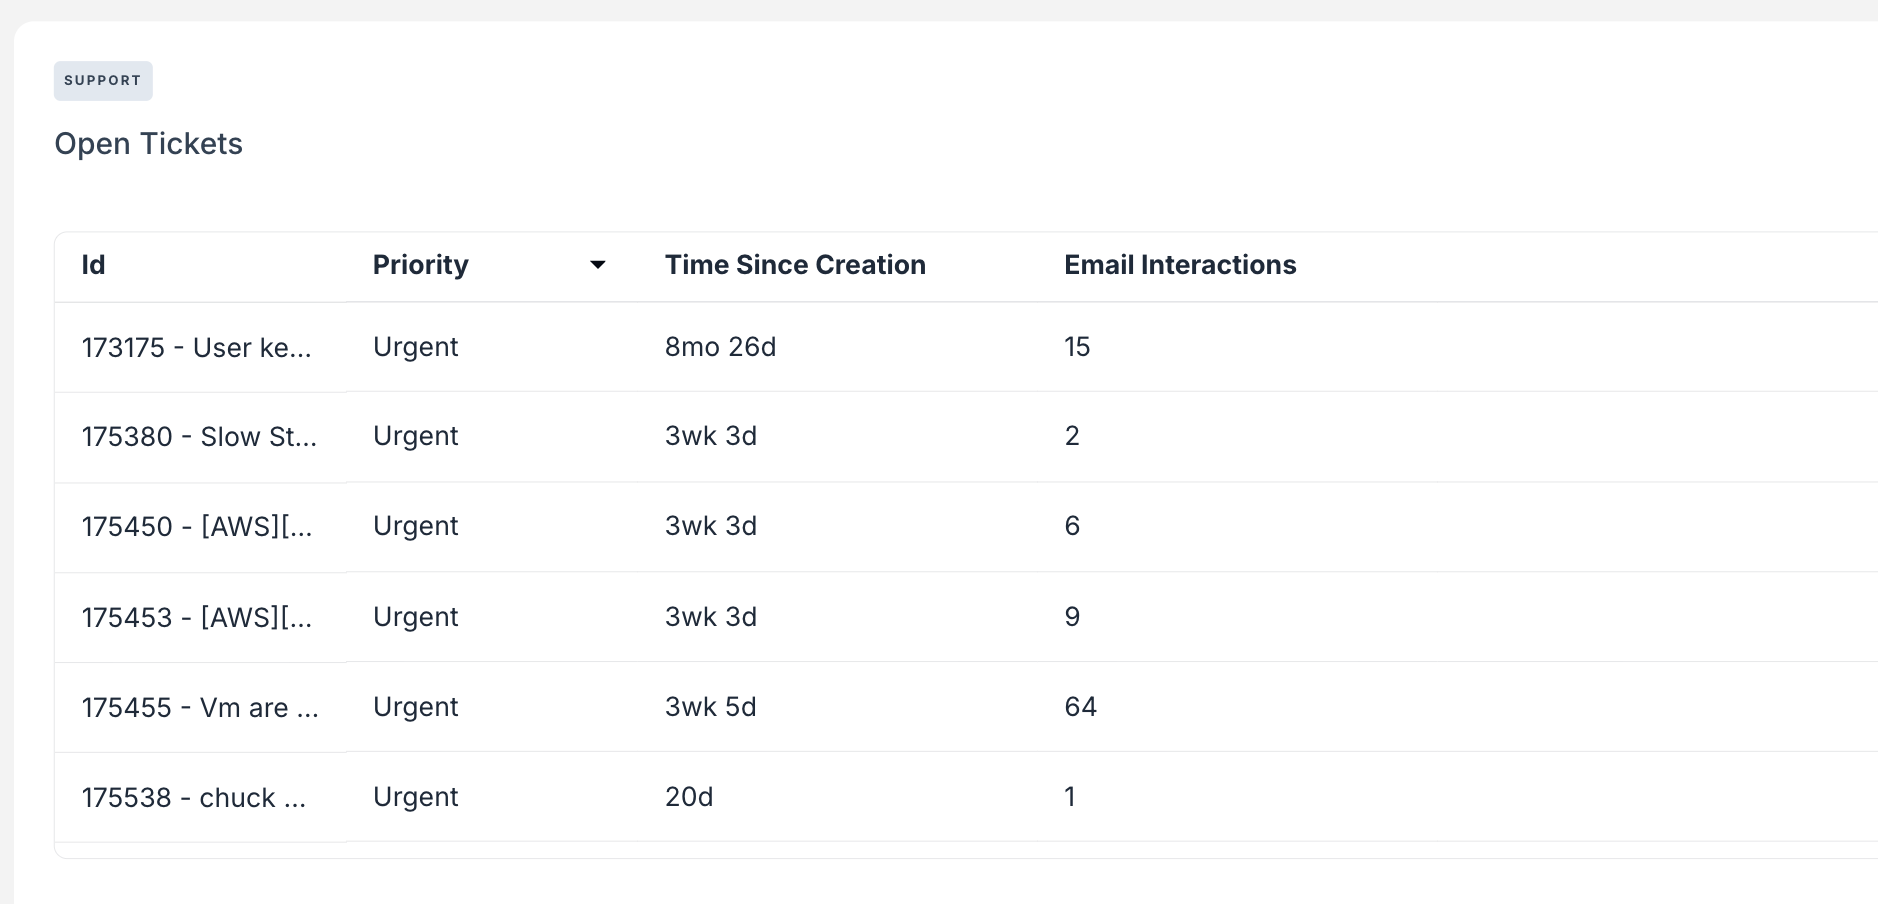The width and height of the screenshot is (1878, 904).
Task: Click the 64 email interactions cell
Action: click(1080, 707)
